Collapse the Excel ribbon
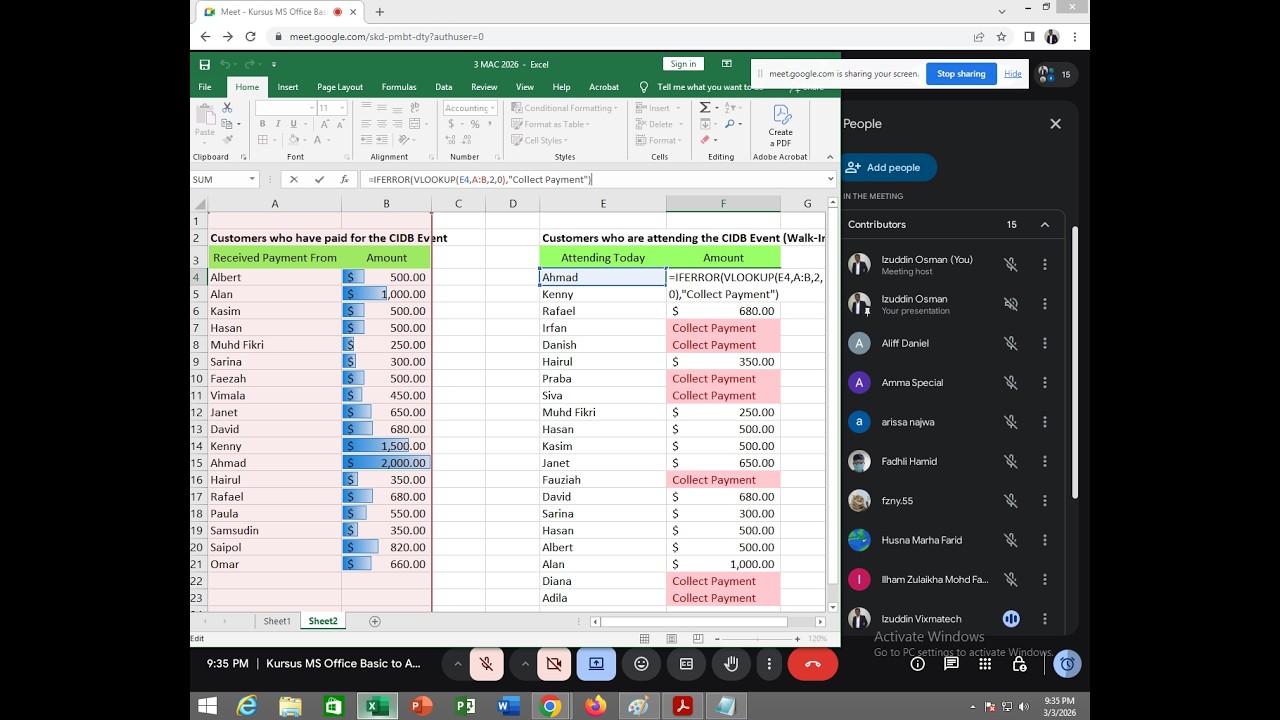Screen dimensions: 1280x720 tap(830, 157)
